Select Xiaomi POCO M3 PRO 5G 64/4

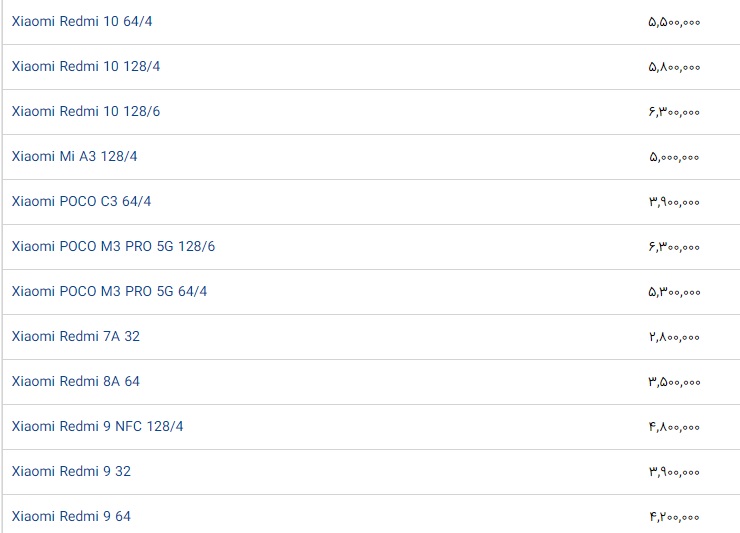[x=110, y=291]
